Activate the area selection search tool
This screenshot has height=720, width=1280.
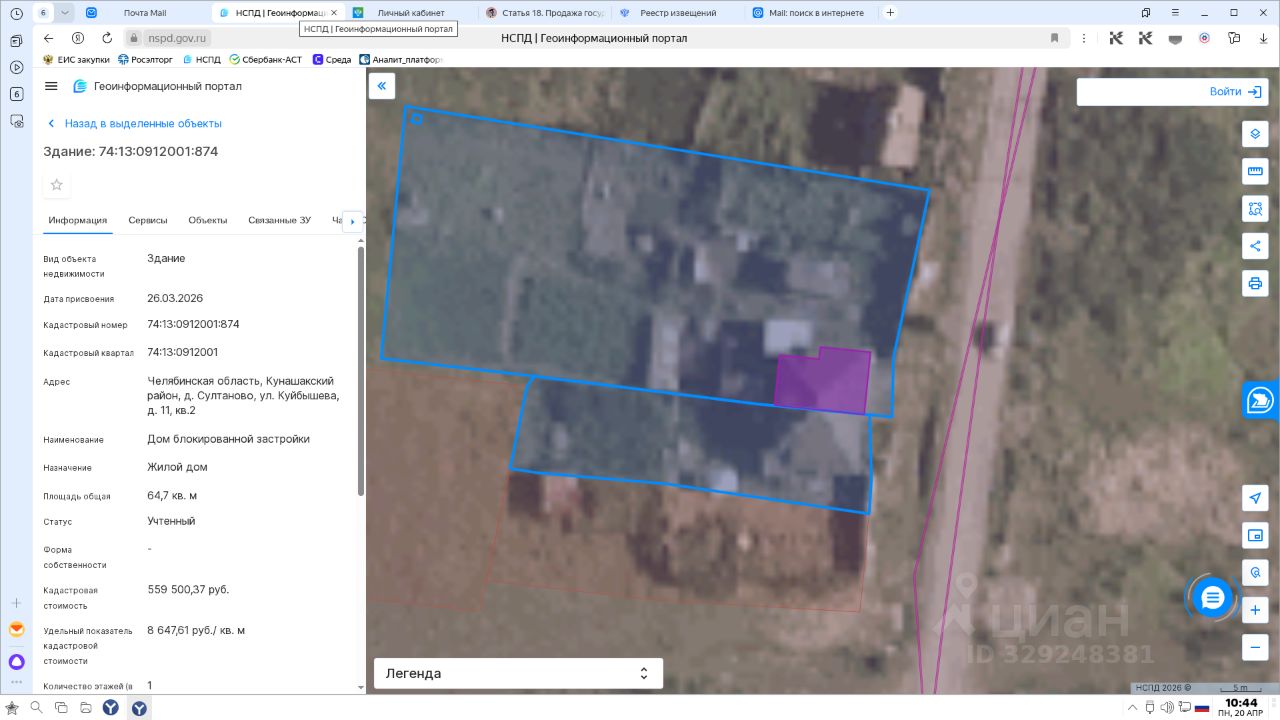pos(1255,209)
